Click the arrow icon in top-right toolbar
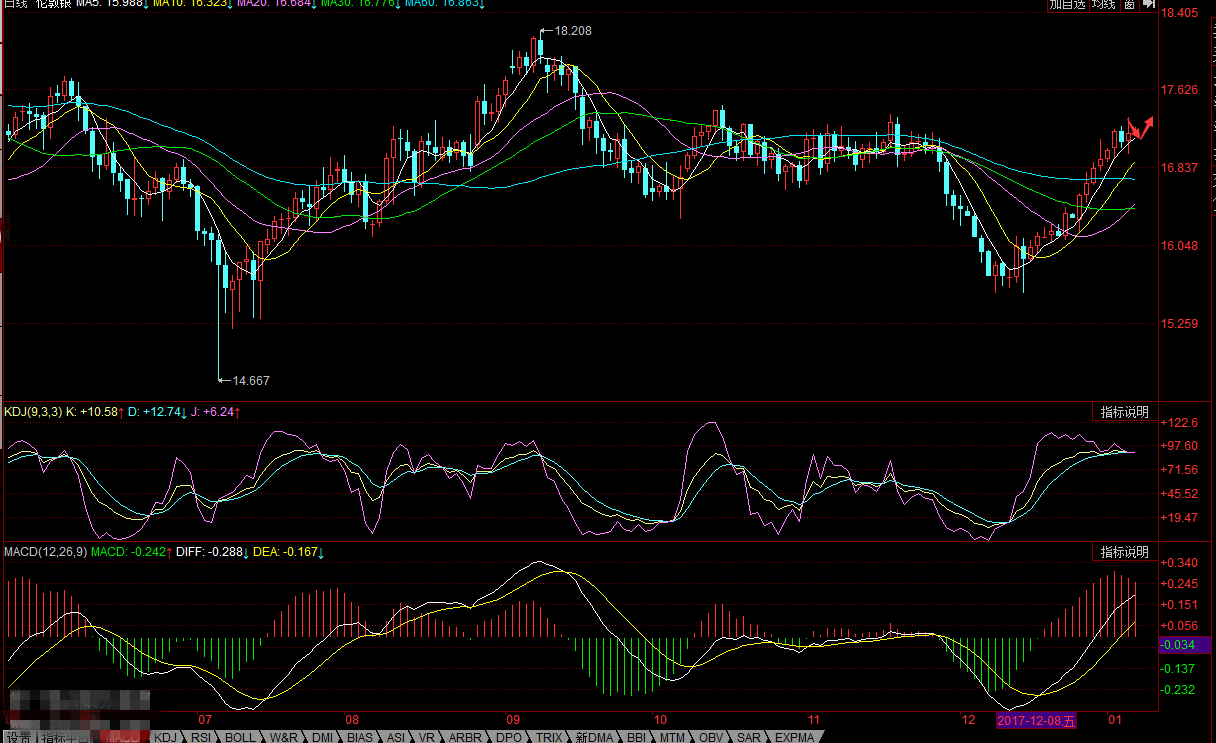The image size is (1216, 743). click(1146, 5)
